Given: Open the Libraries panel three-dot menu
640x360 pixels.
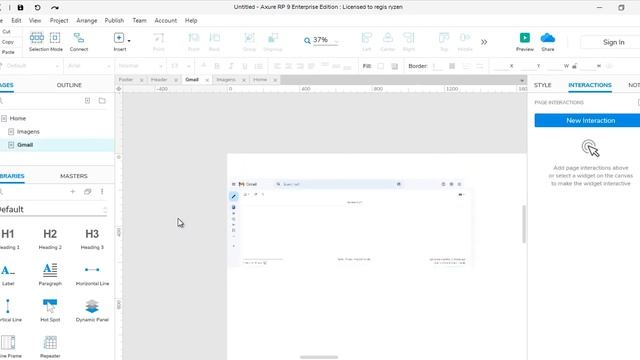Looking at the screenshot, I should (x=102, y=191).
